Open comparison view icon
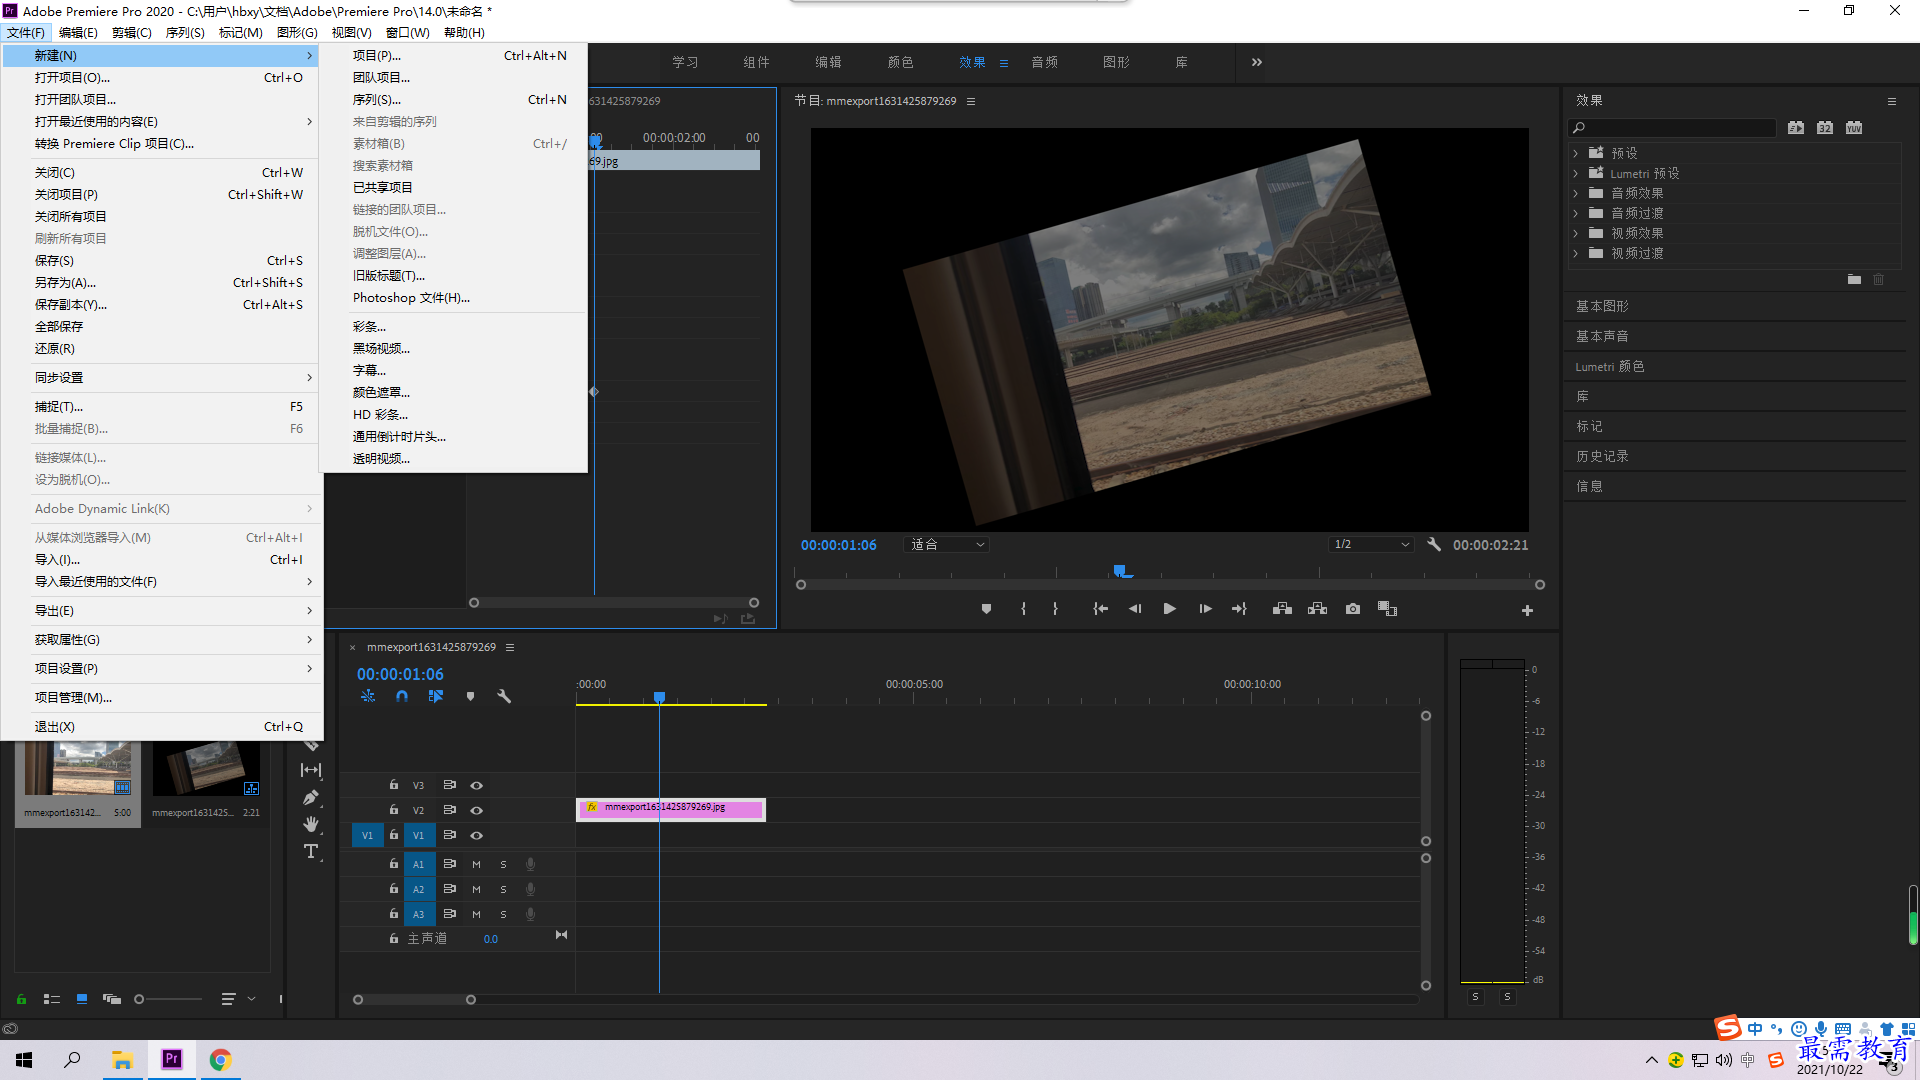 click(x=1387, y=609)
